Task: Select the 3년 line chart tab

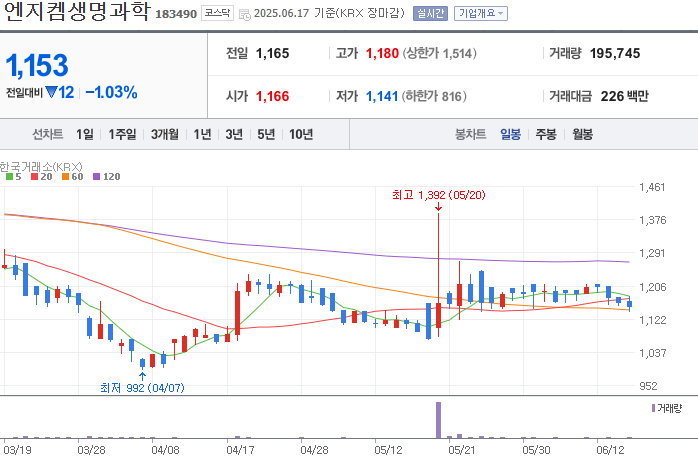Action: 234,134
